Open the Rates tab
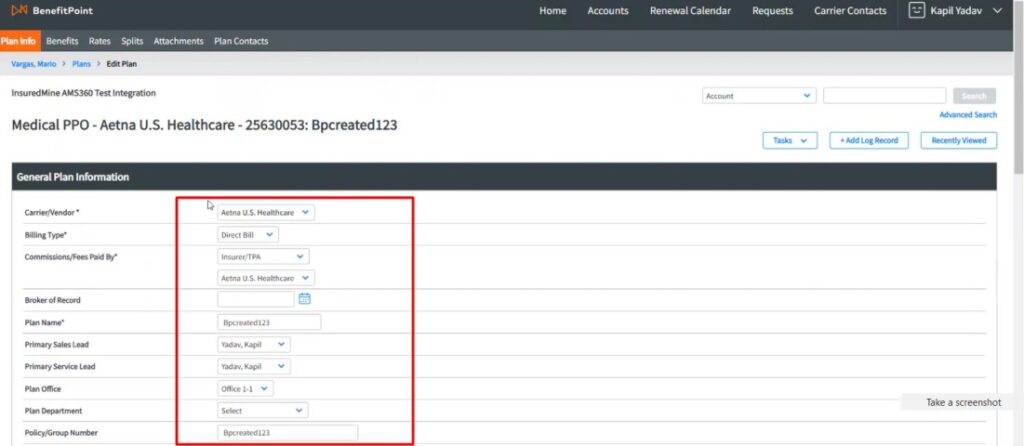Viewport: 1024px width, 446px height. [99, 41]
